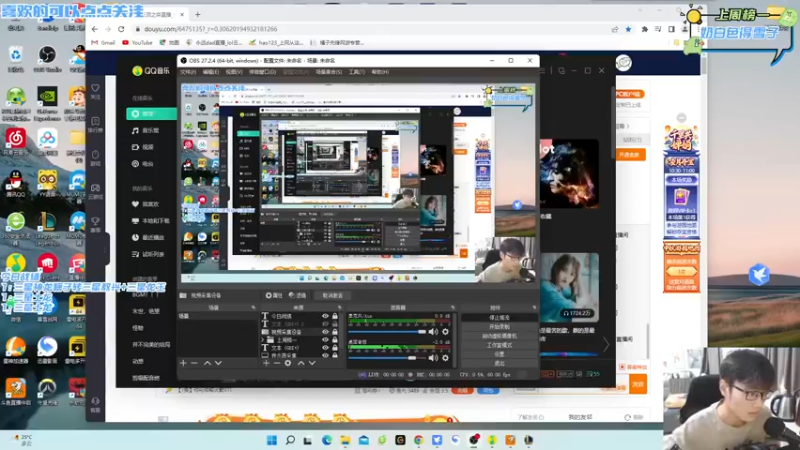800x450 pixels.
Task: Remove selected scene with minus icon
Action: 194,363
